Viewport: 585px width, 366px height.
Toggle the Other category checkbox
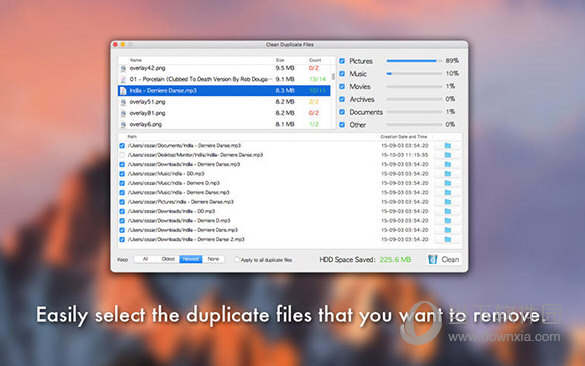342,125
